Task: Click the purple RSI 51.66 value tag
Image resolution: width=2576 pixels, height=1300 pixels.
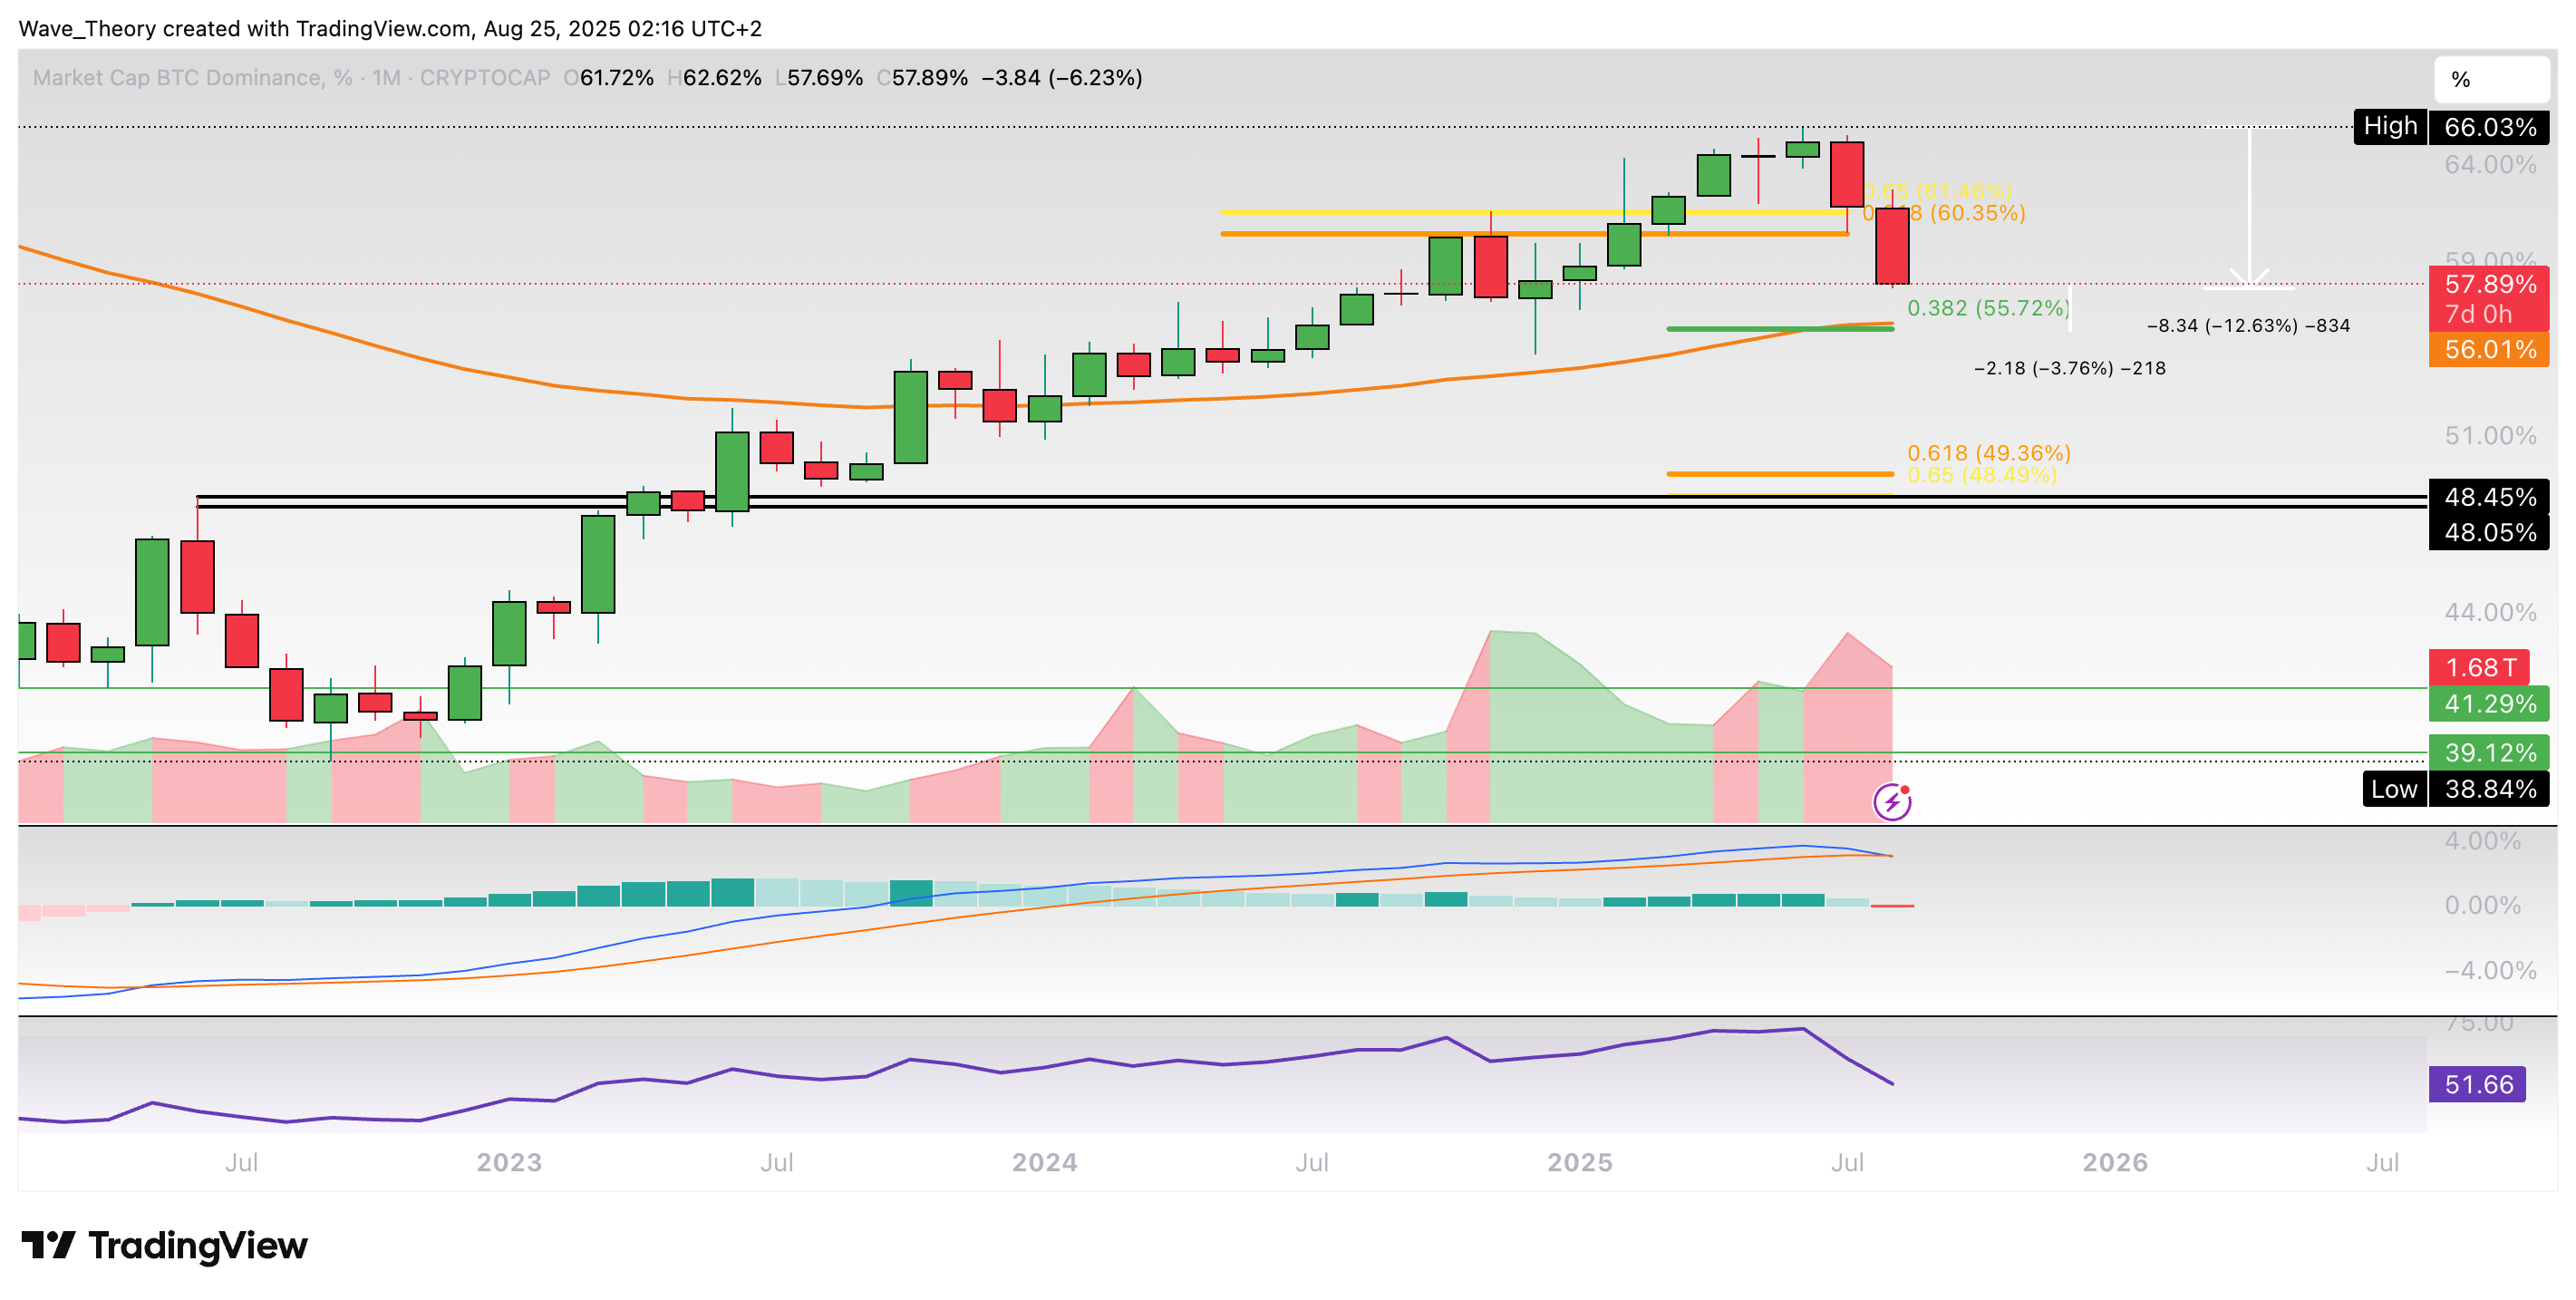Action: tap(2477, 1084)
